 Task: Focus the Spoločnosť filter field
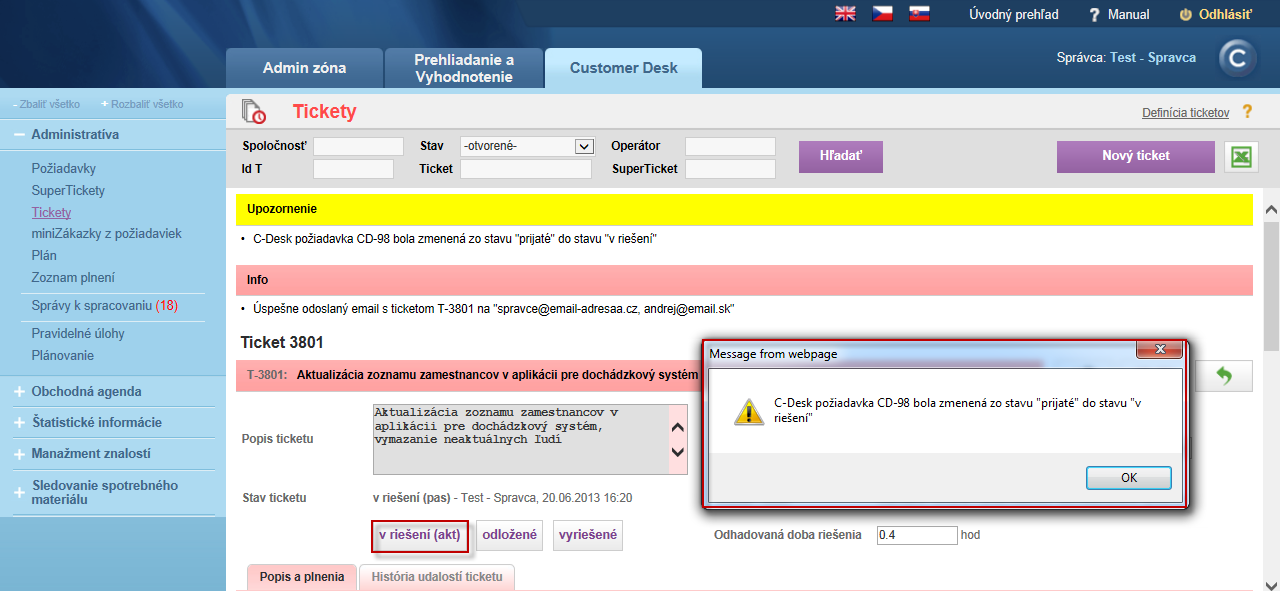tap(358, 147)
